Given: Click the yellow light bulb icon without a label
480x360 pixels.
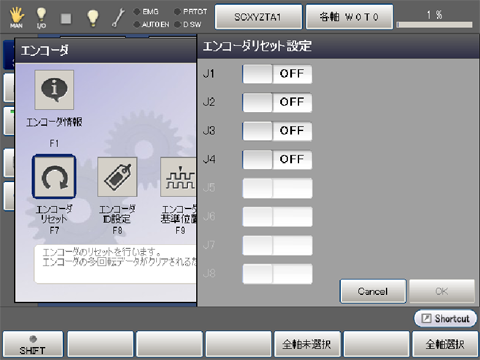Looking at the screenshot, I should pos(93,18).
